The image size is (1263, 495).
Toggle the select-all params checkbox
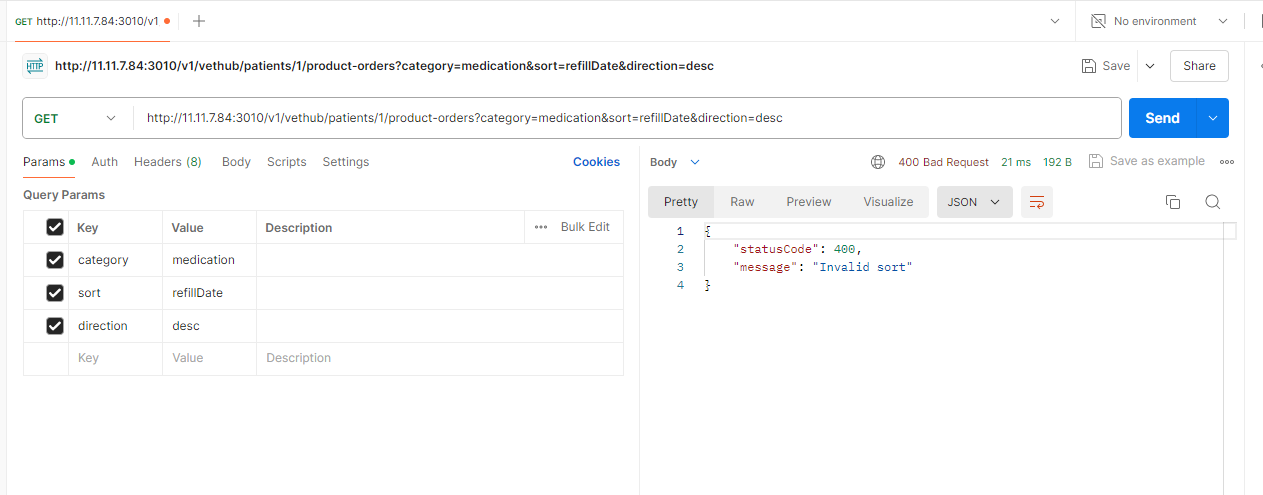click(x=55, y=228)
